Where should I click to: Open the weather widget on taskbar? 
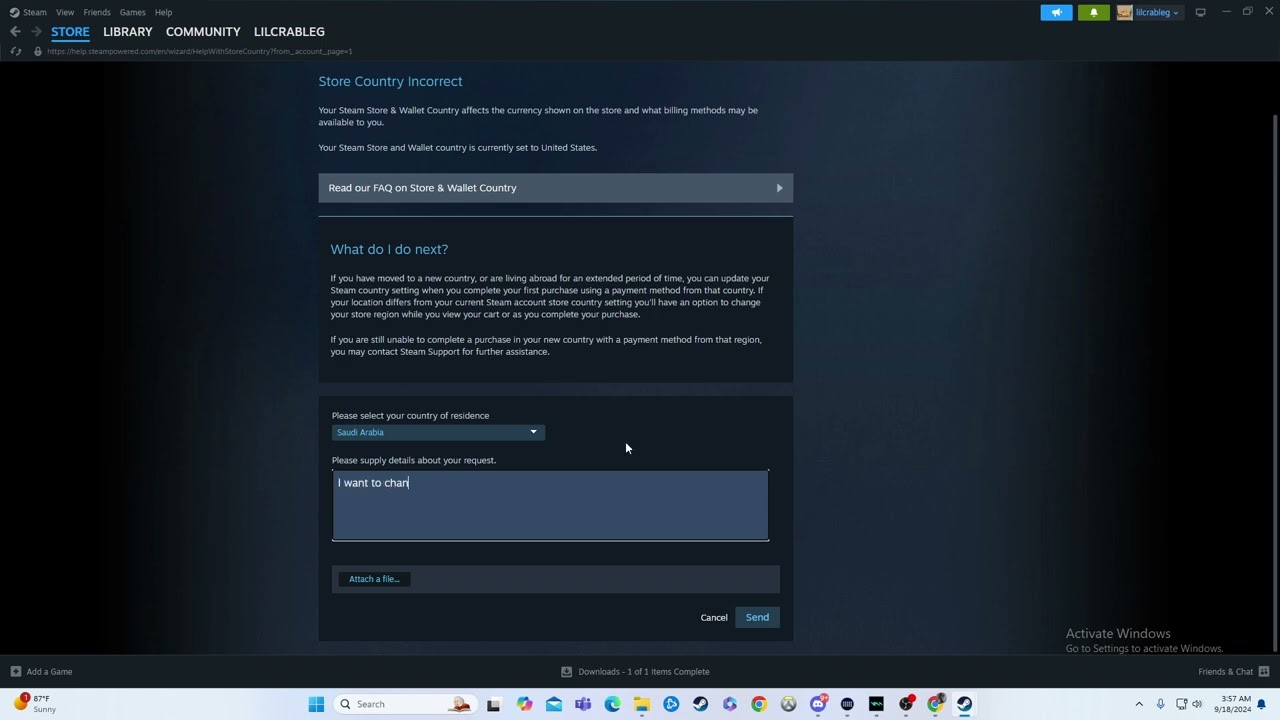pyautogui.click(x=36, y=703)
